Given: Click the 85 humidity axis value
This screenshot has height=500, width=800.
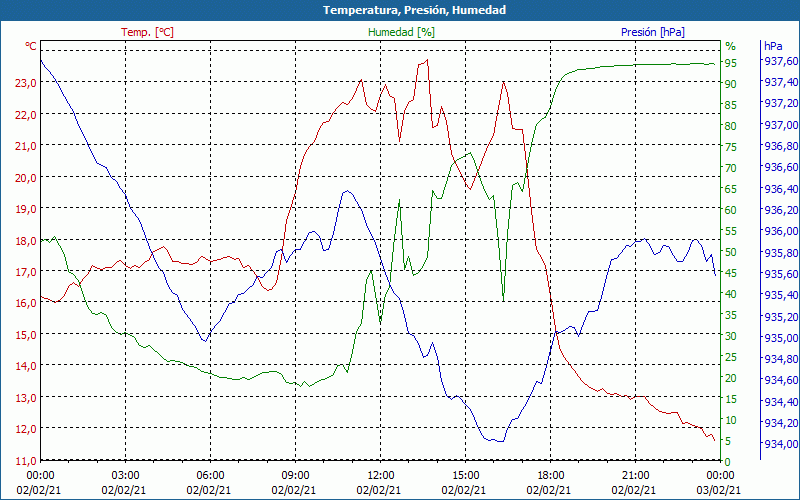Looking at the screenshot, I should (731, 105).
